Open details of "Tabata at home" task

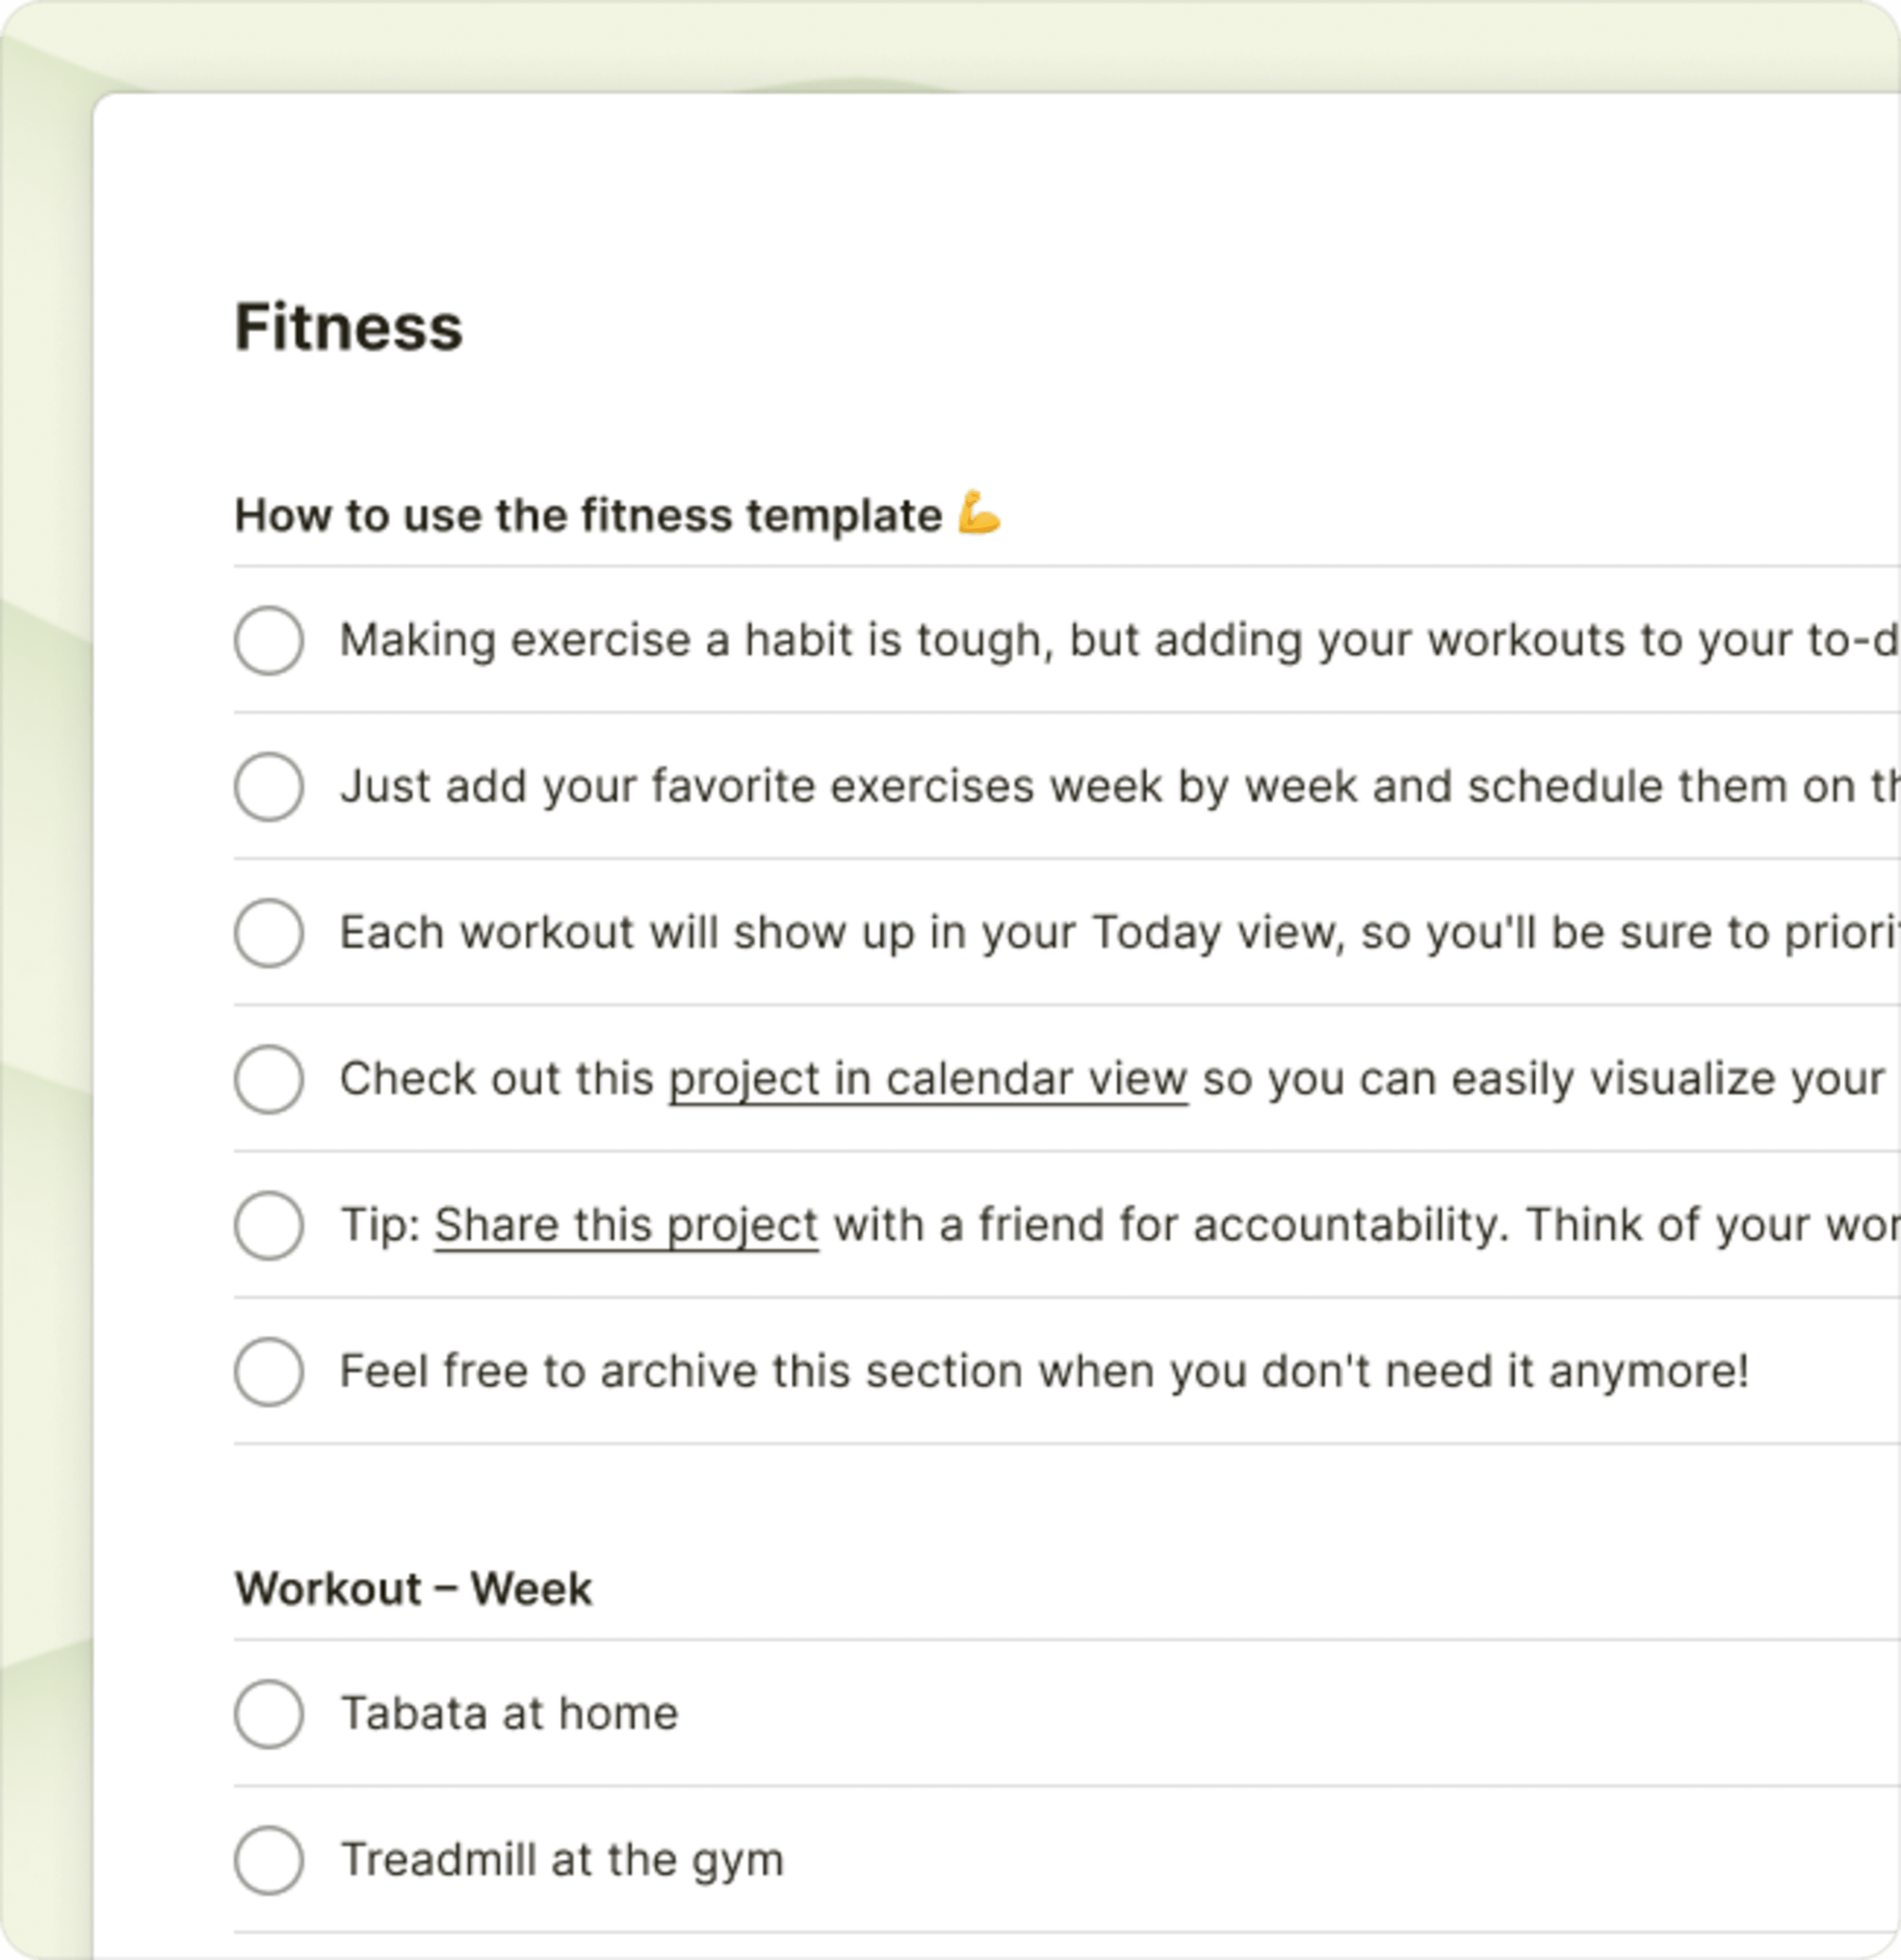[509, 1712]
